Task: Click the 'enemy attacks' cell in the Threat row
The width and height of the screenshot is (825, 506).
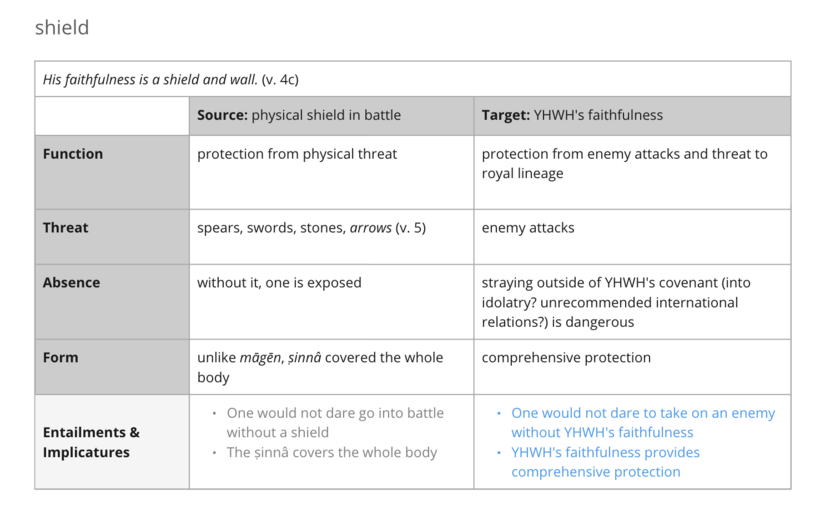Action: tap(528, 228)
